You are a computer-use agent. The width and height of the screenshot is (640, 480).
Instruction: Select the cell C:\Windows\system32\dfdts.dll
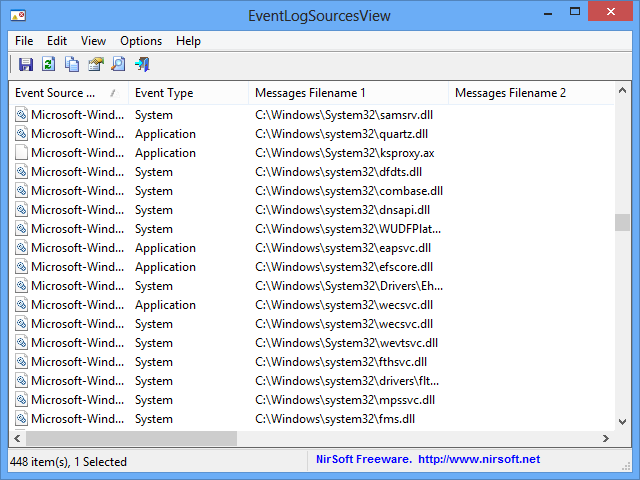pos(338,172)
